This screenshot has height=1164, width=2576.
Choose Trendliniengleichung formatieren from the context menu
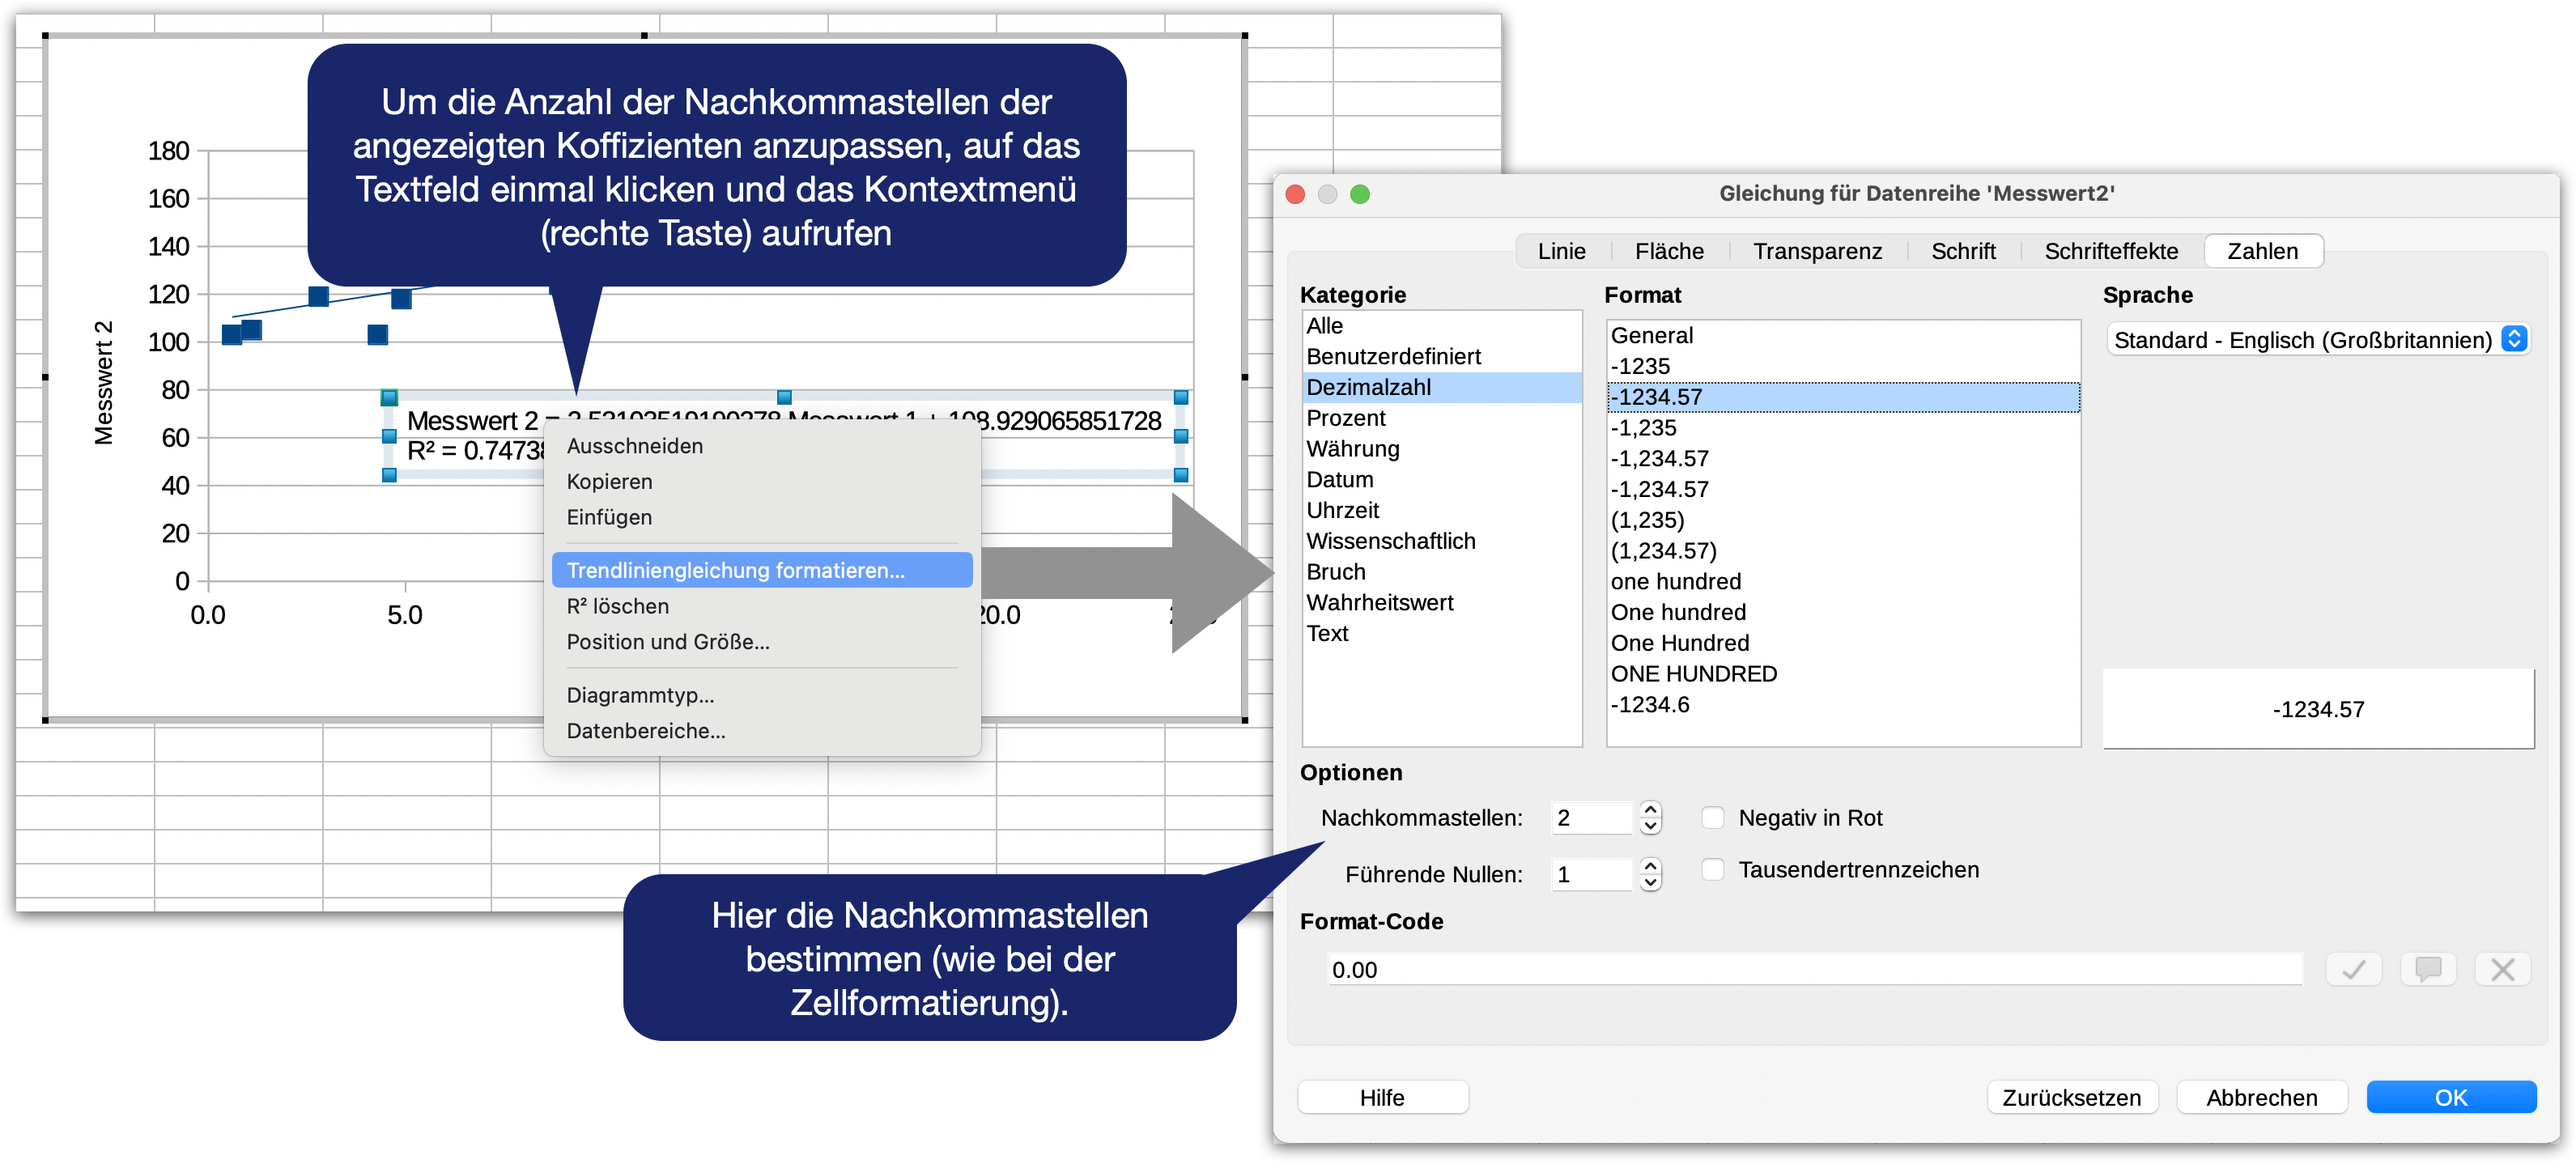(x=735, y=570)
